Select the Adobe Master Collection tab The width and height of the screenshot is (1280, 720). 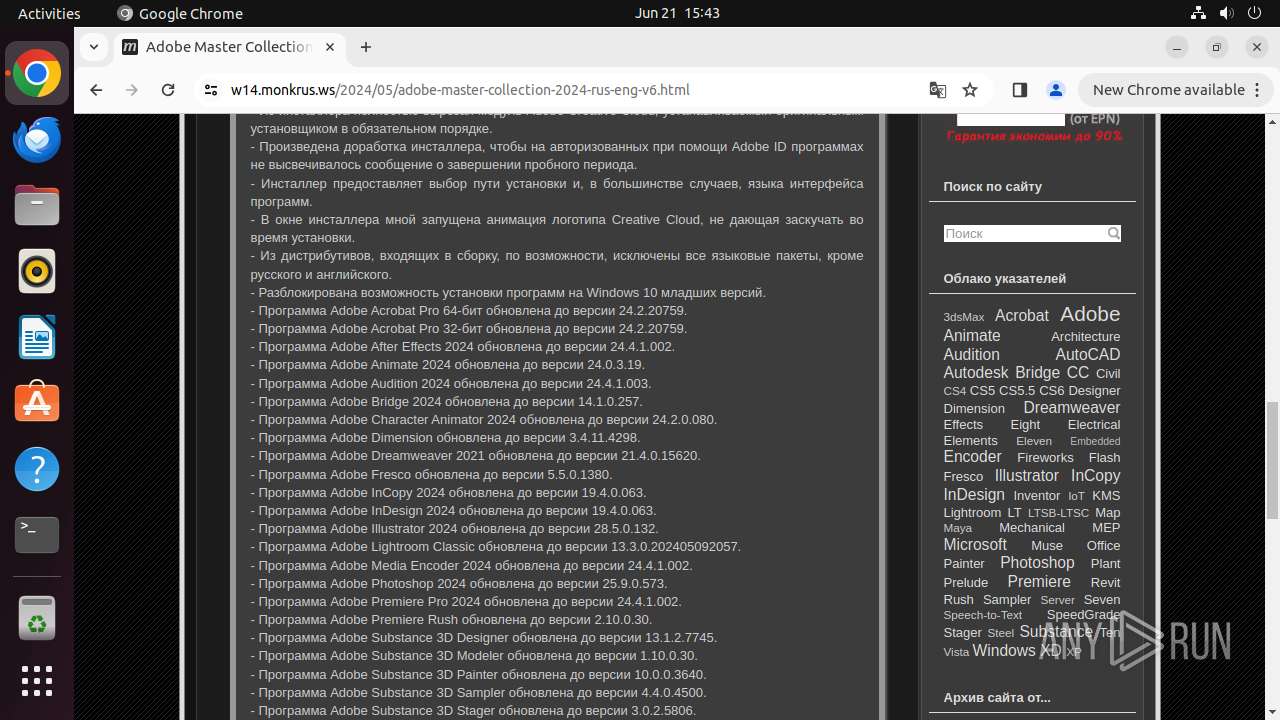pos(228,47)
